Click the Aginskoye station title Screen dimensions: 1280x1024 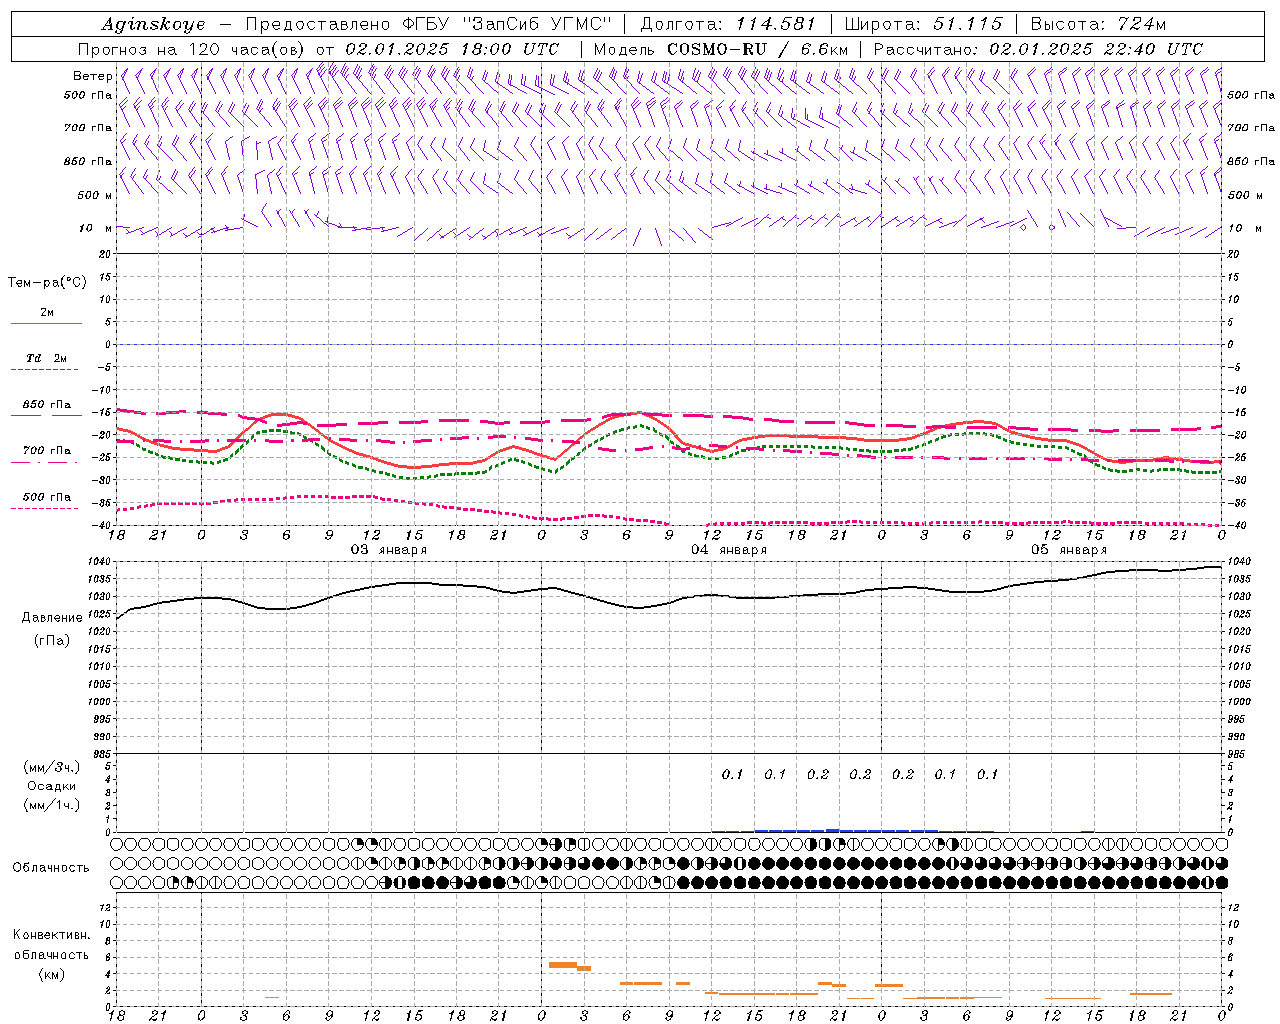coord(154,24)
